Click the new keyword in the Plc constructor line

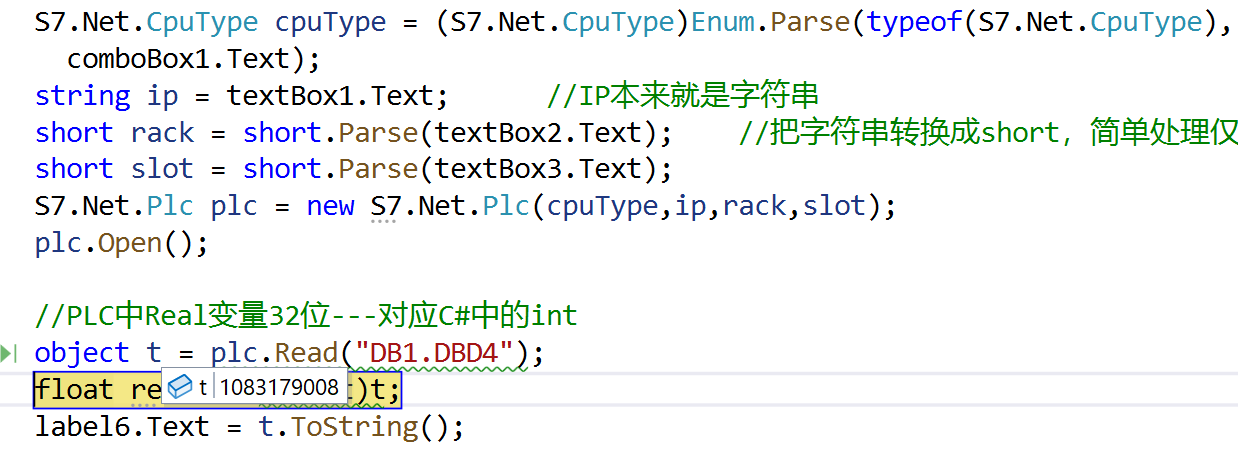pos(330,206)
